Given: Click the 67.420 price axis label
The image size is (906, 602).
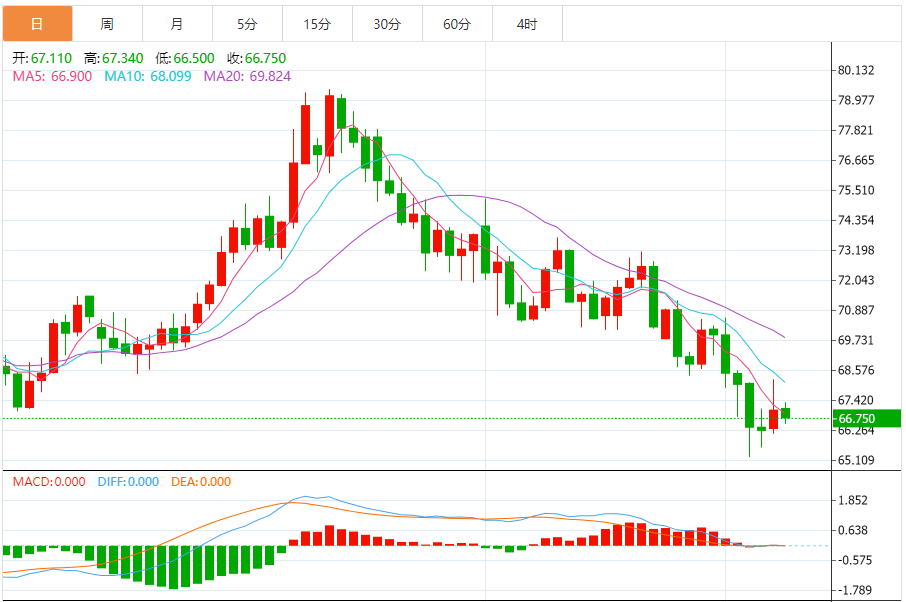Looking at the screenshot, I should pyautogui.click(x=856, y=400).
